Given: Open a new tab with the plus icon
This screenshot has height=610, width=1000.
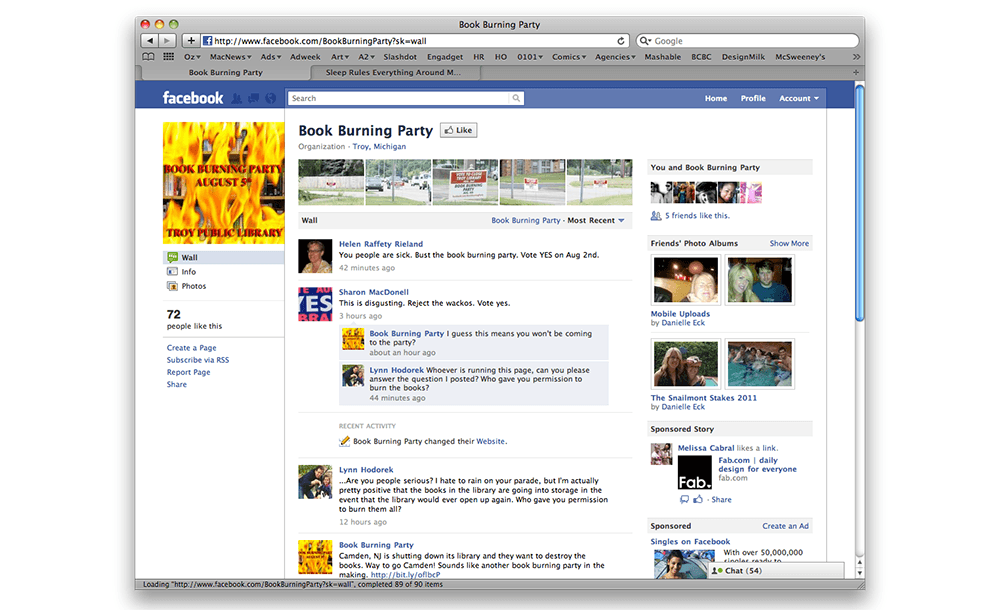Looking at the screenshot, I should pos(856,72).
